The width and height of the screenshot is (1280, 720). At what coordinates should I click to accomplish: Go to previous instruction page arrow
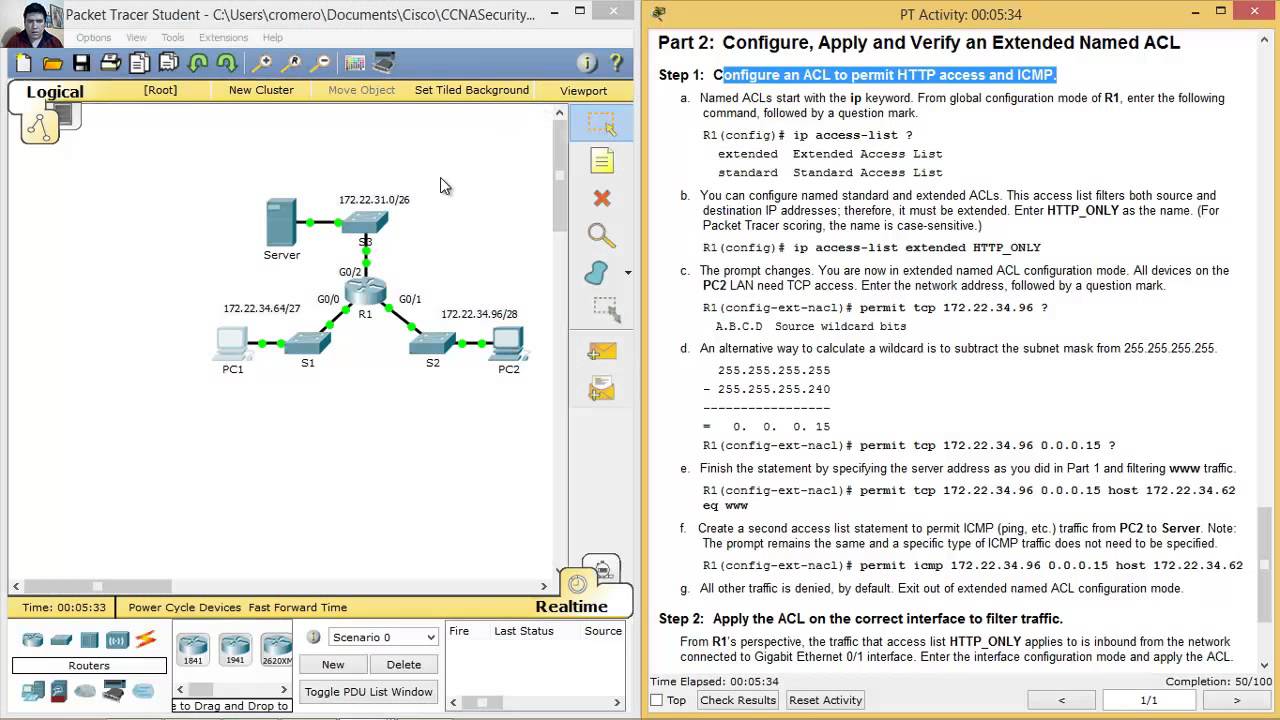pyautogui.click(x=1062, y=700)
